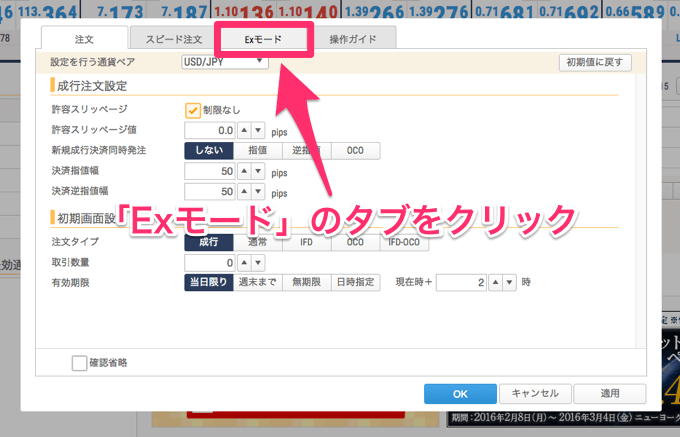This screenshot has height=437, width=680.
Task: Raise 取引数量 using the up arrow
Action: (x=245, y=263)
